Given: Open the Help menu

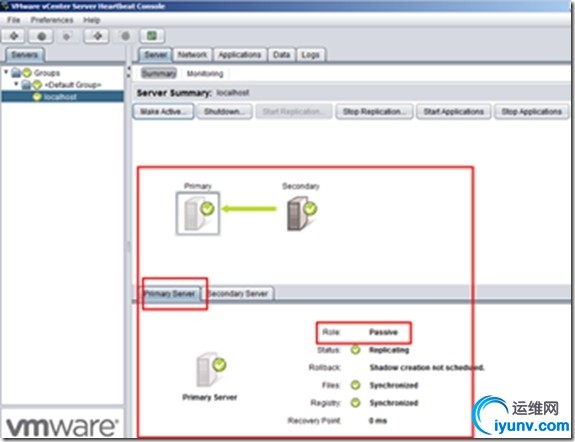Looking at the screenshot, I should tap(91, 20).
